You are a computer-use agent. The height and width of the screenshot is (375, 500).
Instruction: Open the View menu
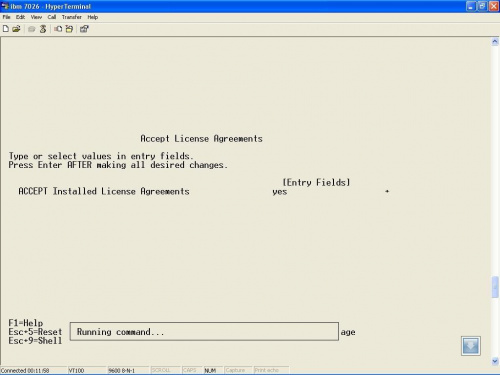tap(36, 17)
